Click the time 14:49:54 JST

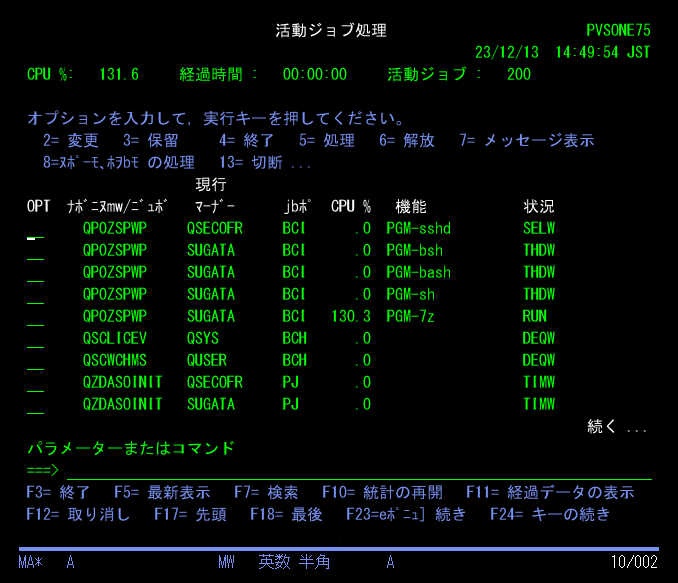603,52
